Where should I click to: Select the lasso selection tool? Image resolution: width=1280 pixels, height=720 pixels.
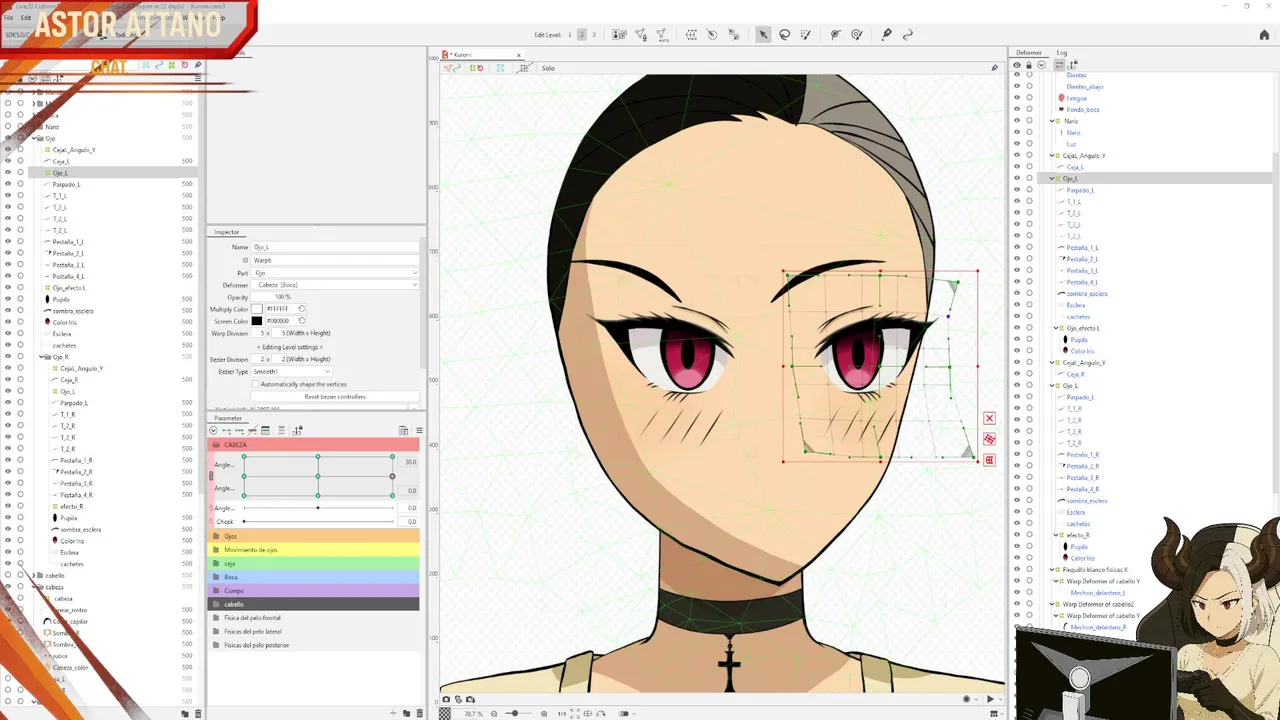pyautogui.click(x=785, y=35)
